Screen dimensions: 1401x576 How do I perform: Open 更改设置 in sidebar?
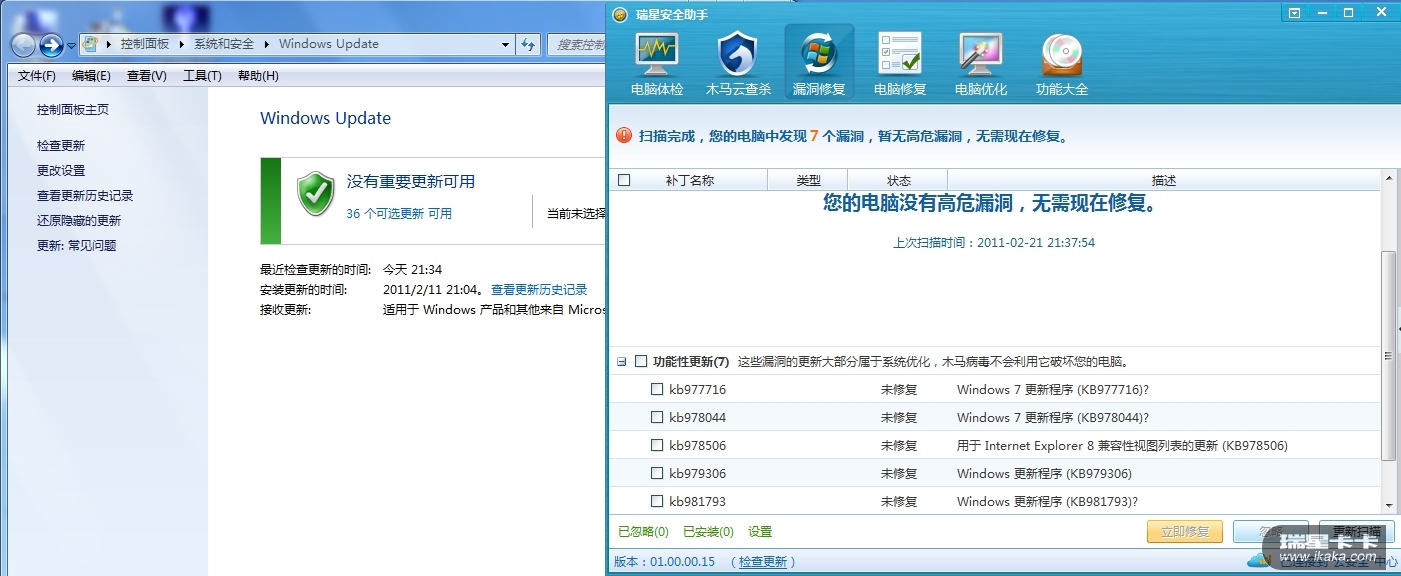pyautogui.click(x=61, y=171)
